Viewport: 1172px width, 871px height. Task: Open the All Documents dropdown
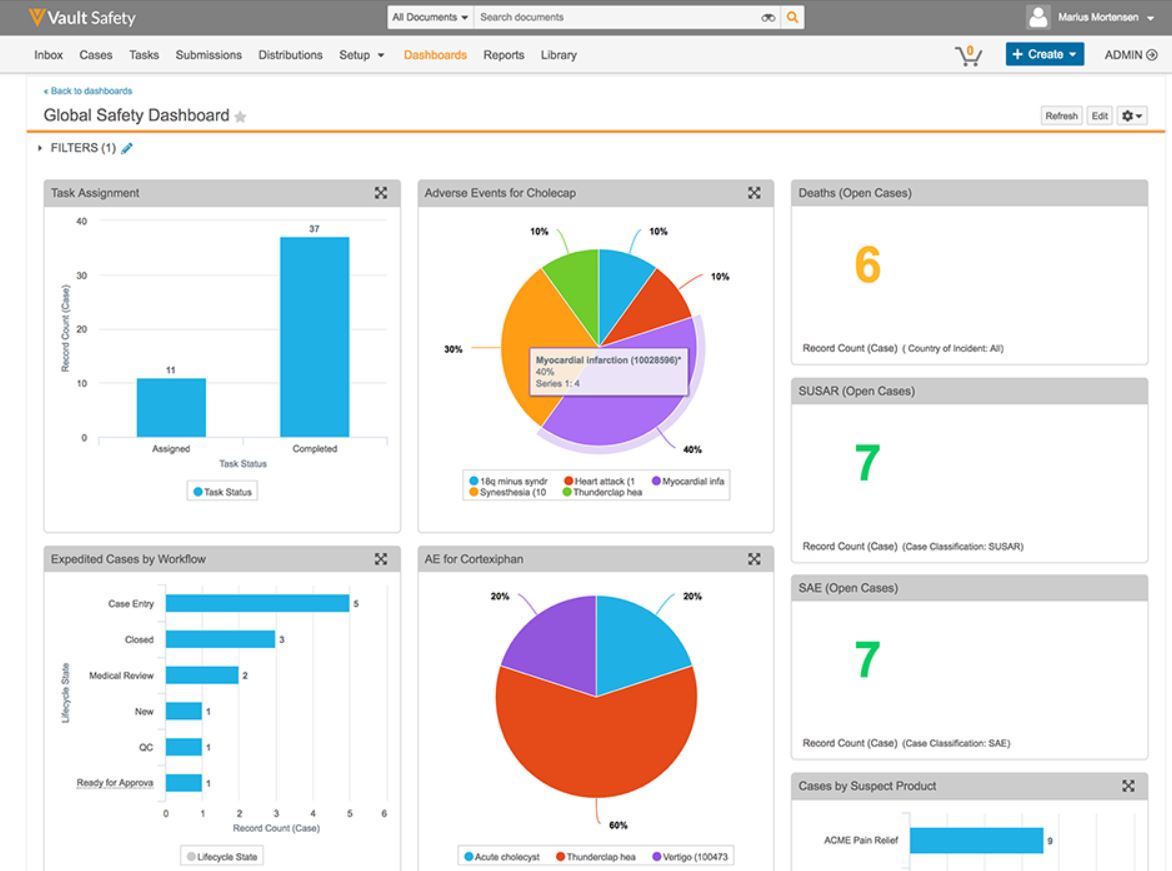tap(430, 17)
